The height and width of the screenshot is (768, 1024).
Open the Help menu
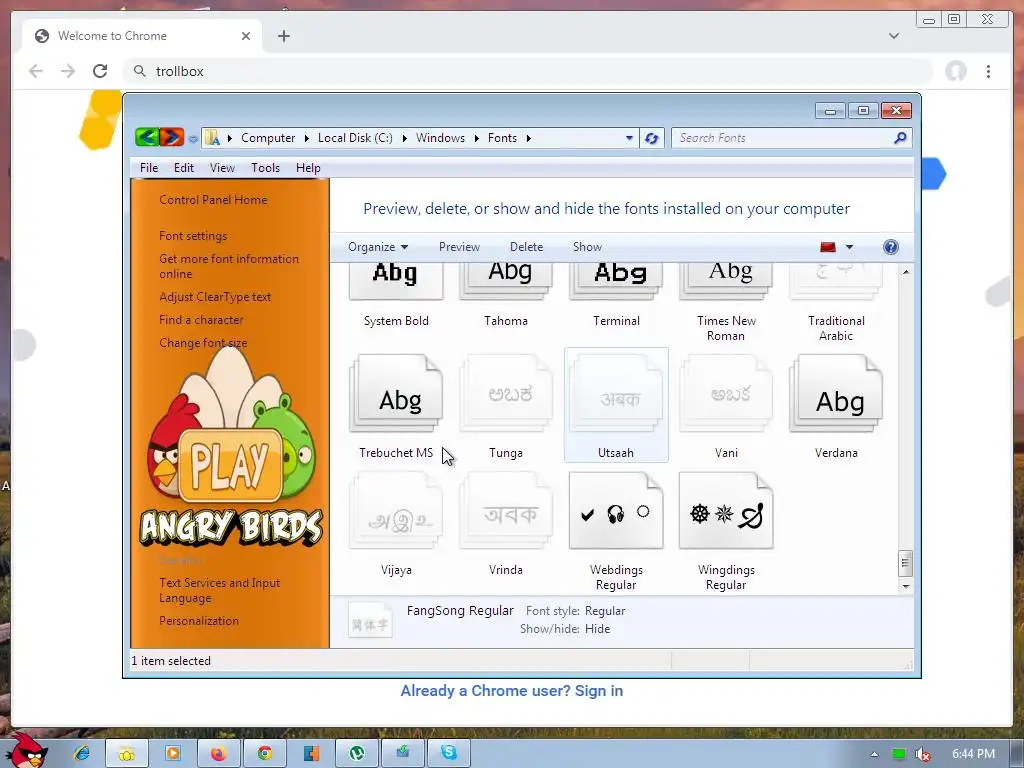click(308, 168)
